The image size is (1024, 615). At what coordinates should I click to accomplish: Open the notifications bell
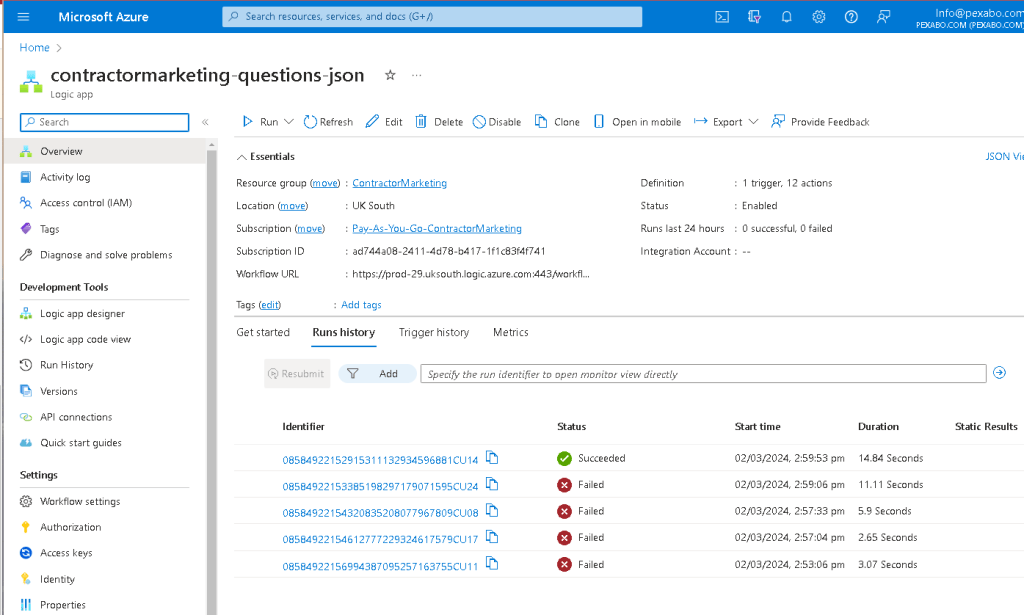coord(786,17)
